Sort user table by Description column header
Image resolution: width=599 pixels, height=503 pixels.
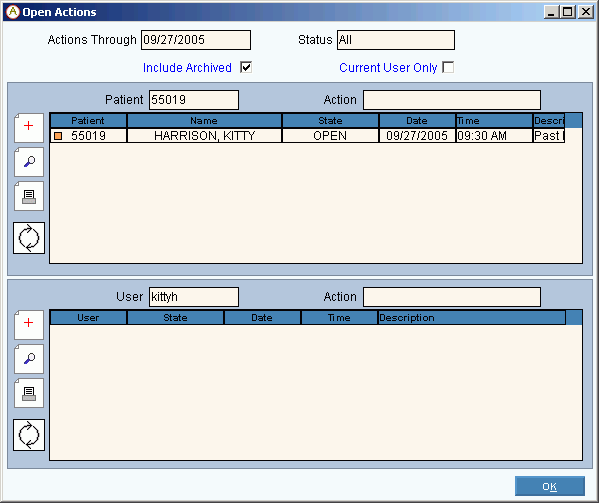[472, 318]
